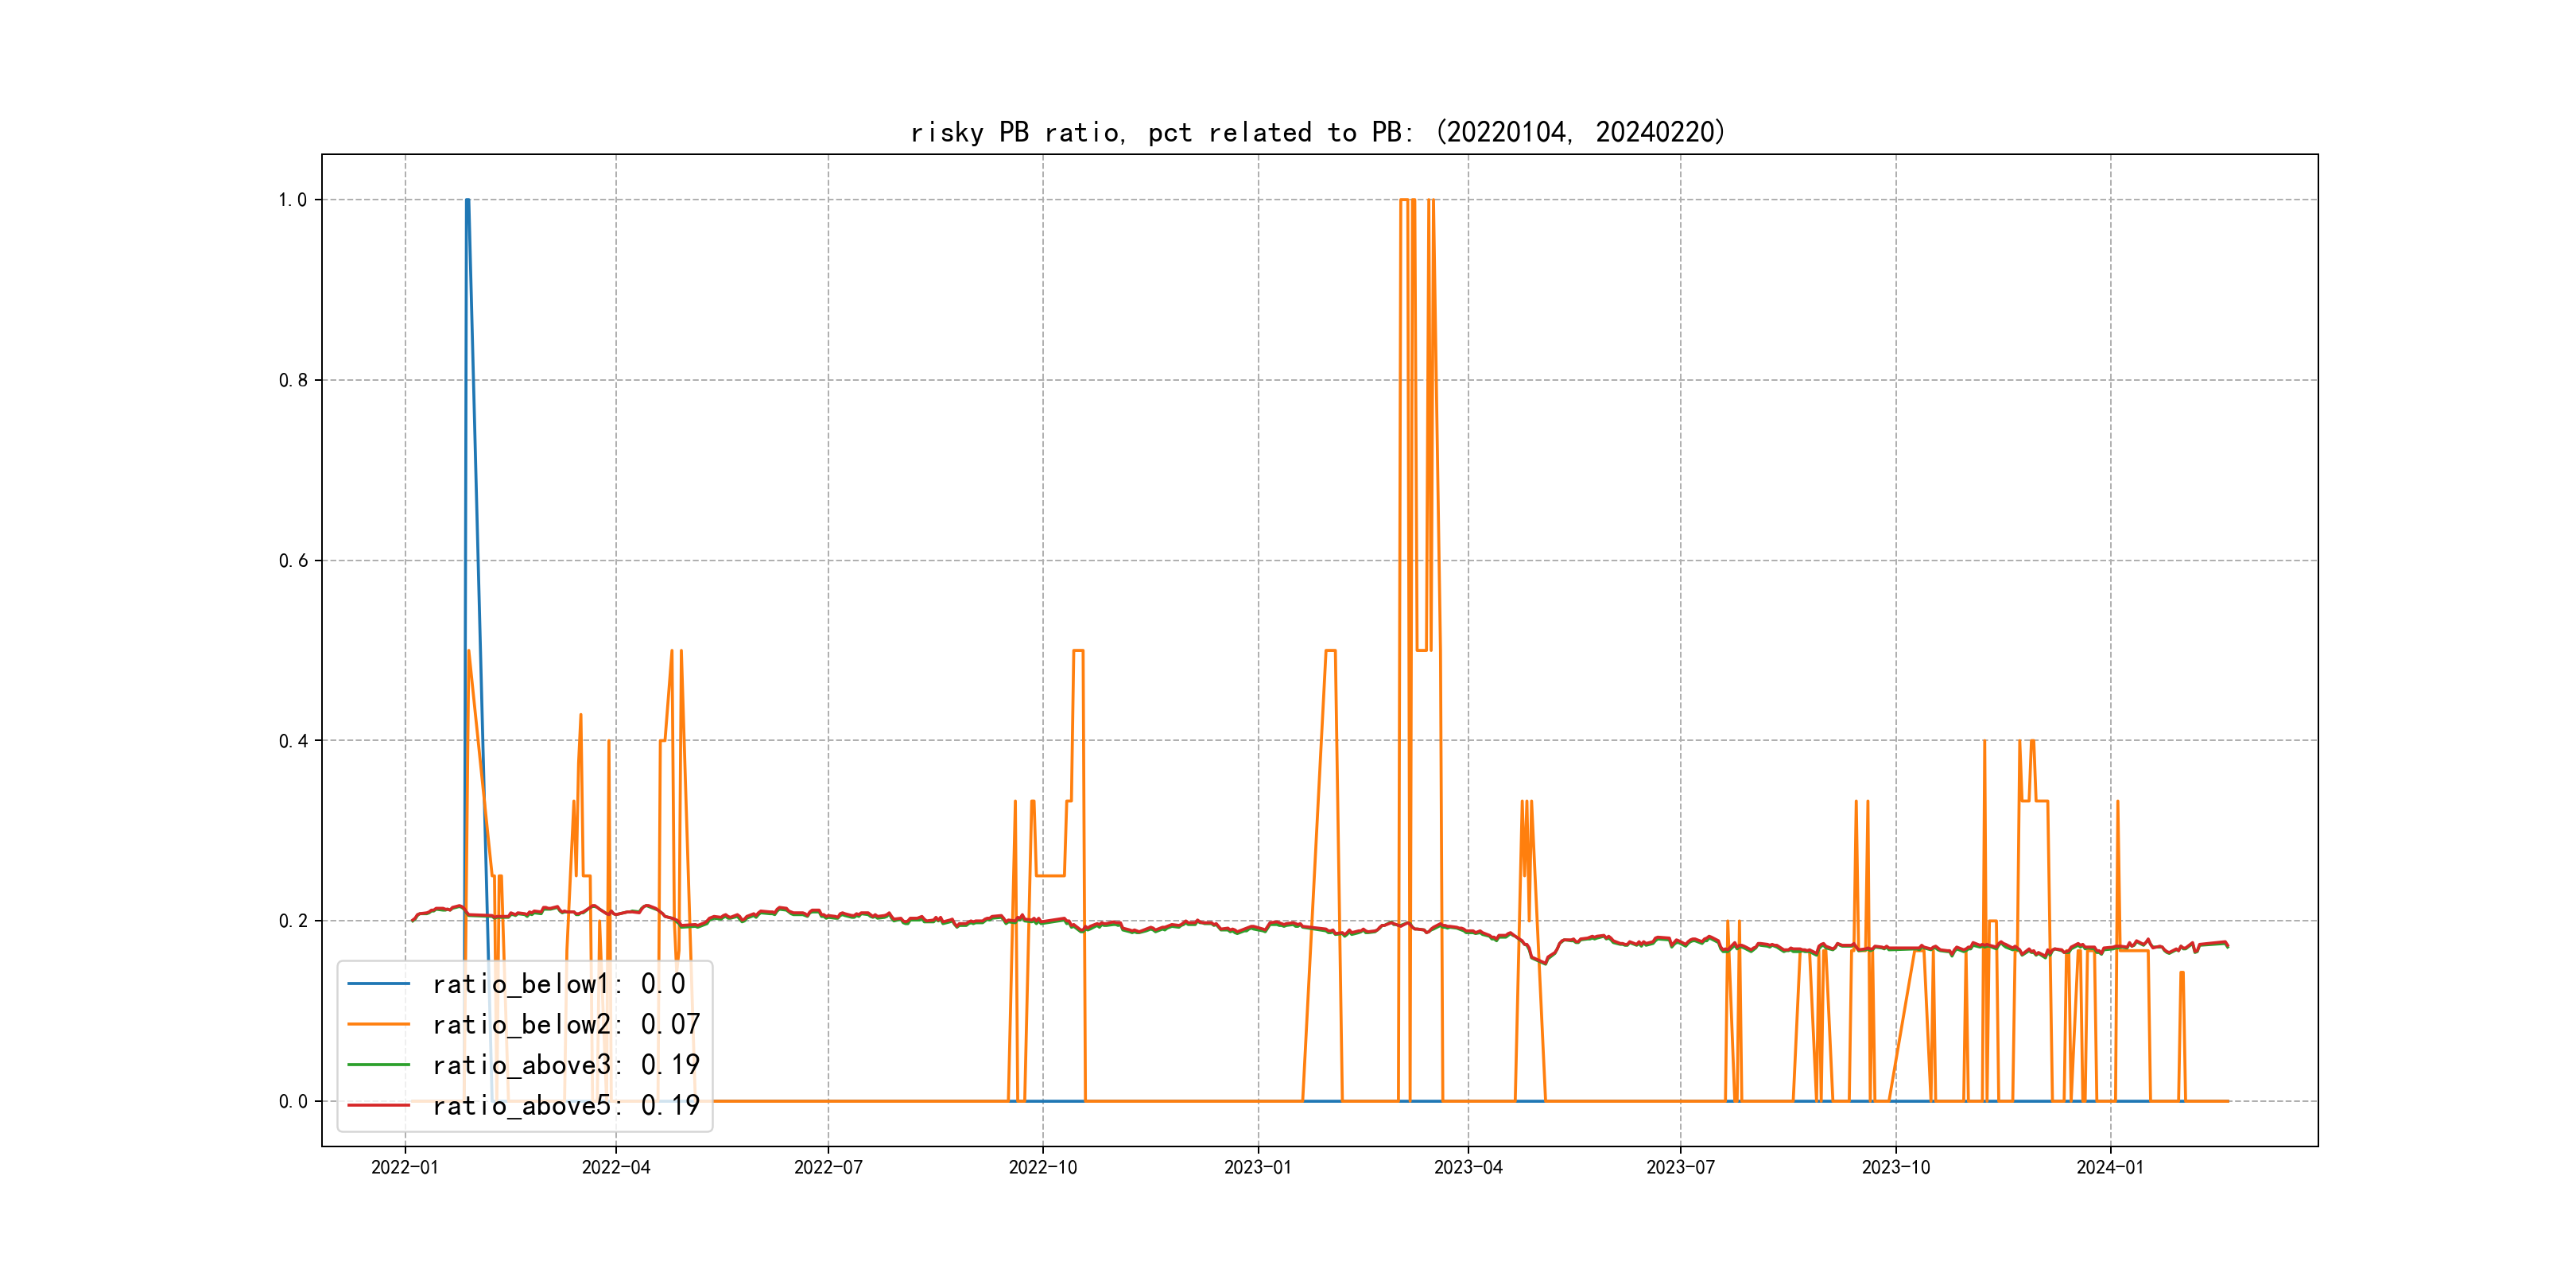2576x1288 pixels.
Task: Click the 1.0 y-axis tick label
Action: pos(293,200)
